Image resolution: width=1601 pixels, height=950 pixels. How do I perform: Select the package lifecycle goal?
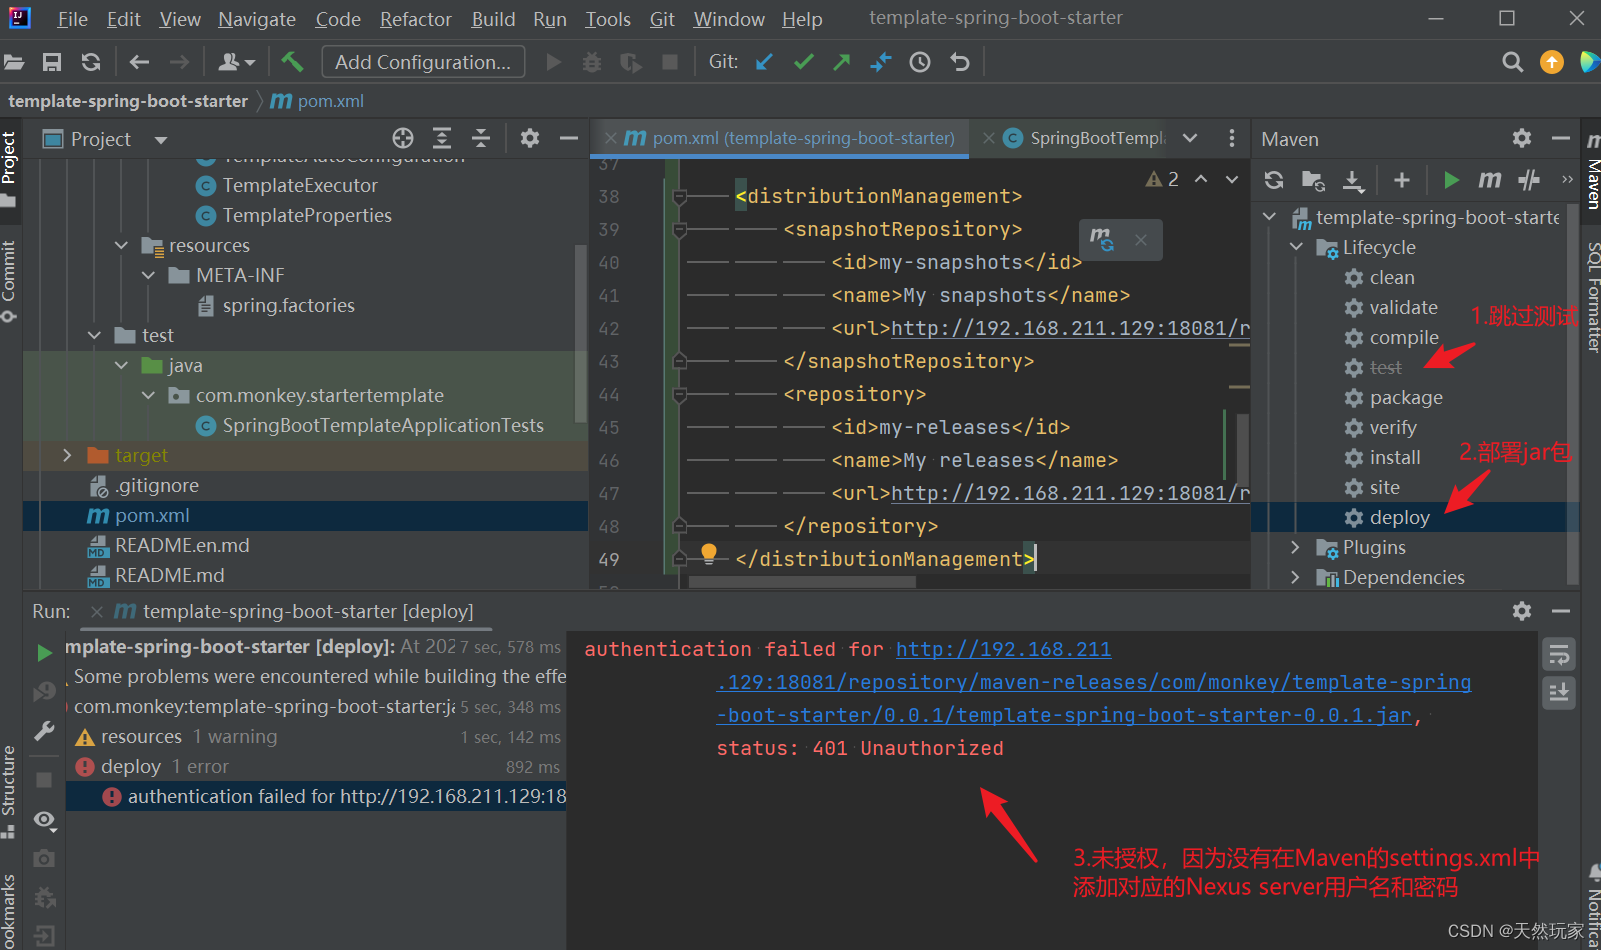click(x=1406, y=397)
